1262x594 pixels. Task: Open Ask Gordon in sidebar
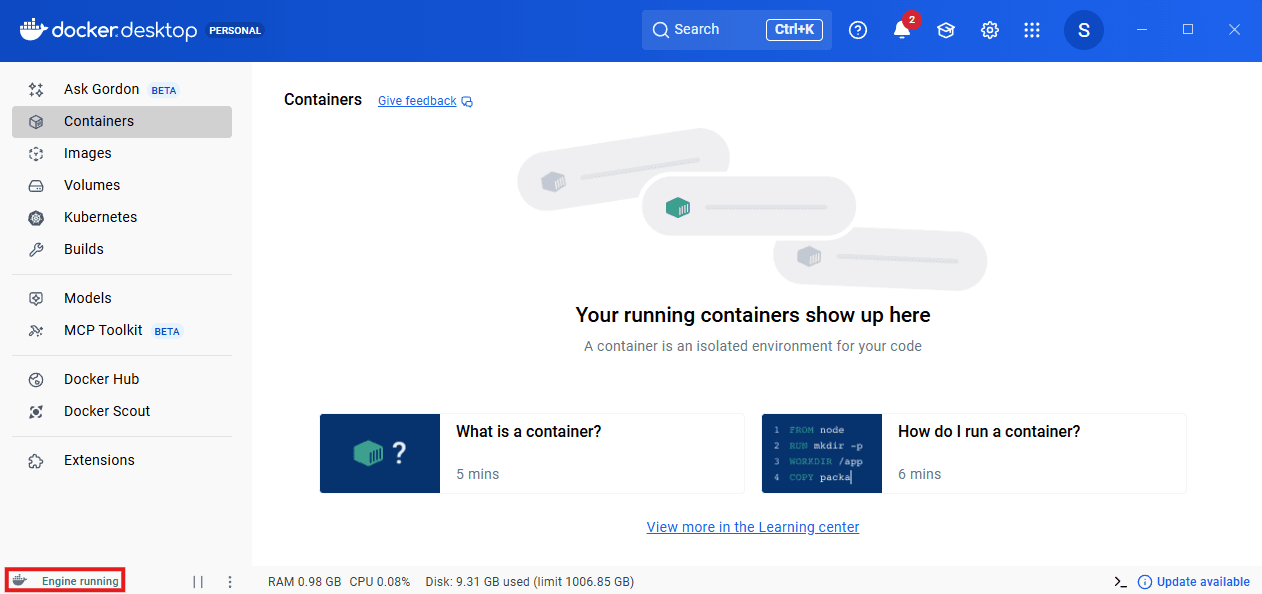(101, 89)
